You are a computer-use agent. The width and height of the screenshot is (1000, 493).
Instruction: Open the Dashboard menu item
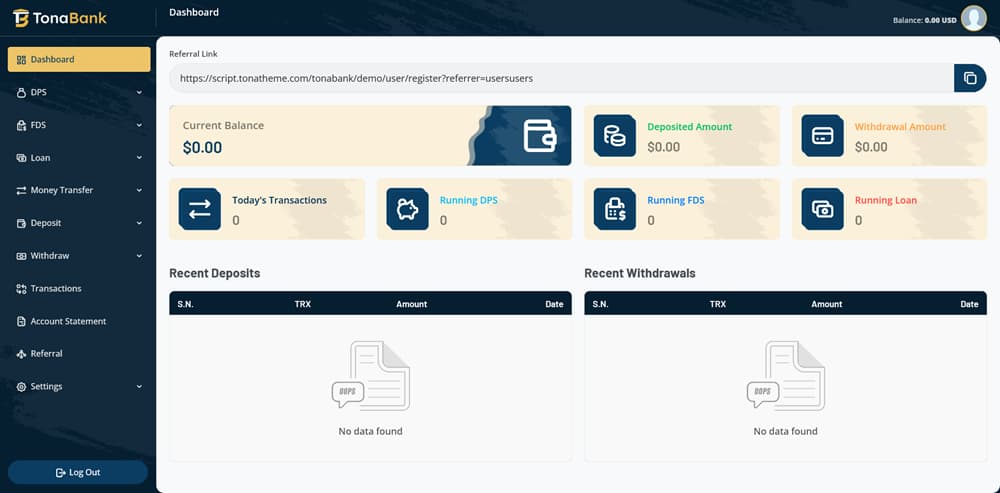(79, 59)
